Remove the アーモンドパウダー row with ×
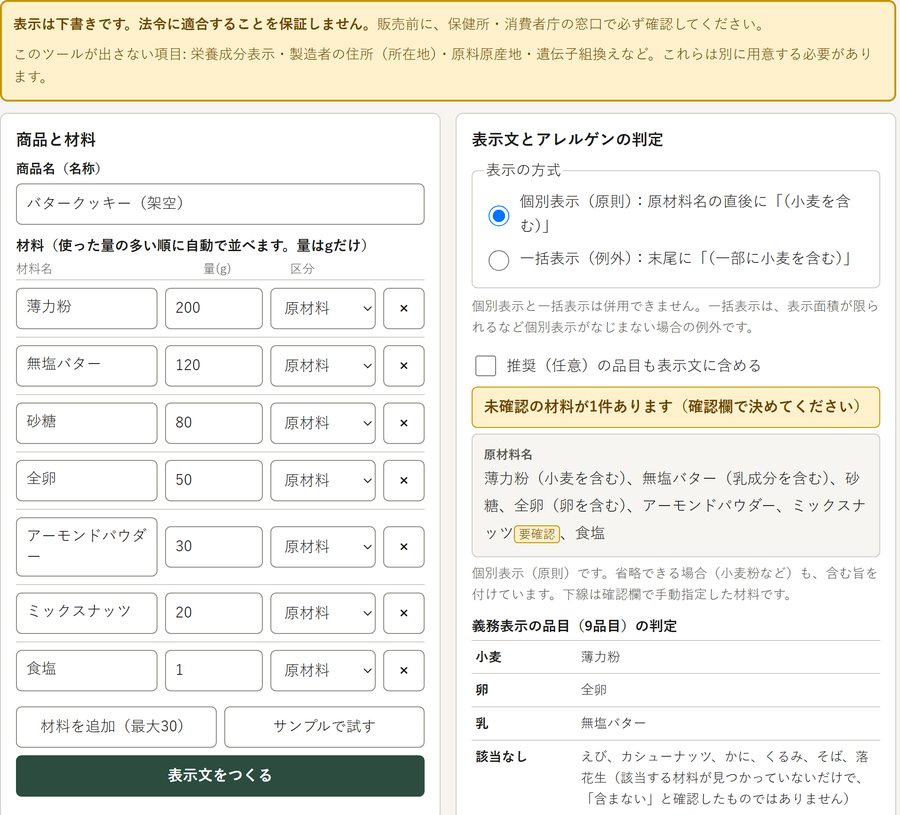 [404, 547]
